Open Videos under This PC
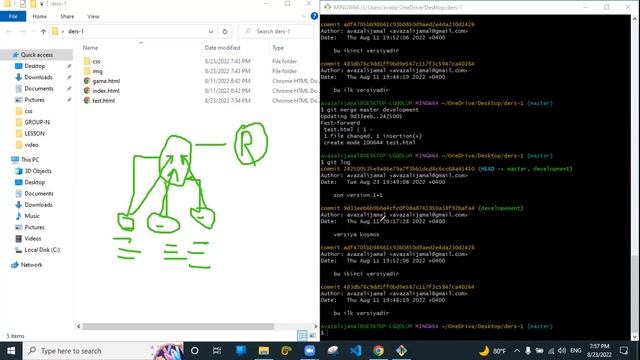 point(33,238)
